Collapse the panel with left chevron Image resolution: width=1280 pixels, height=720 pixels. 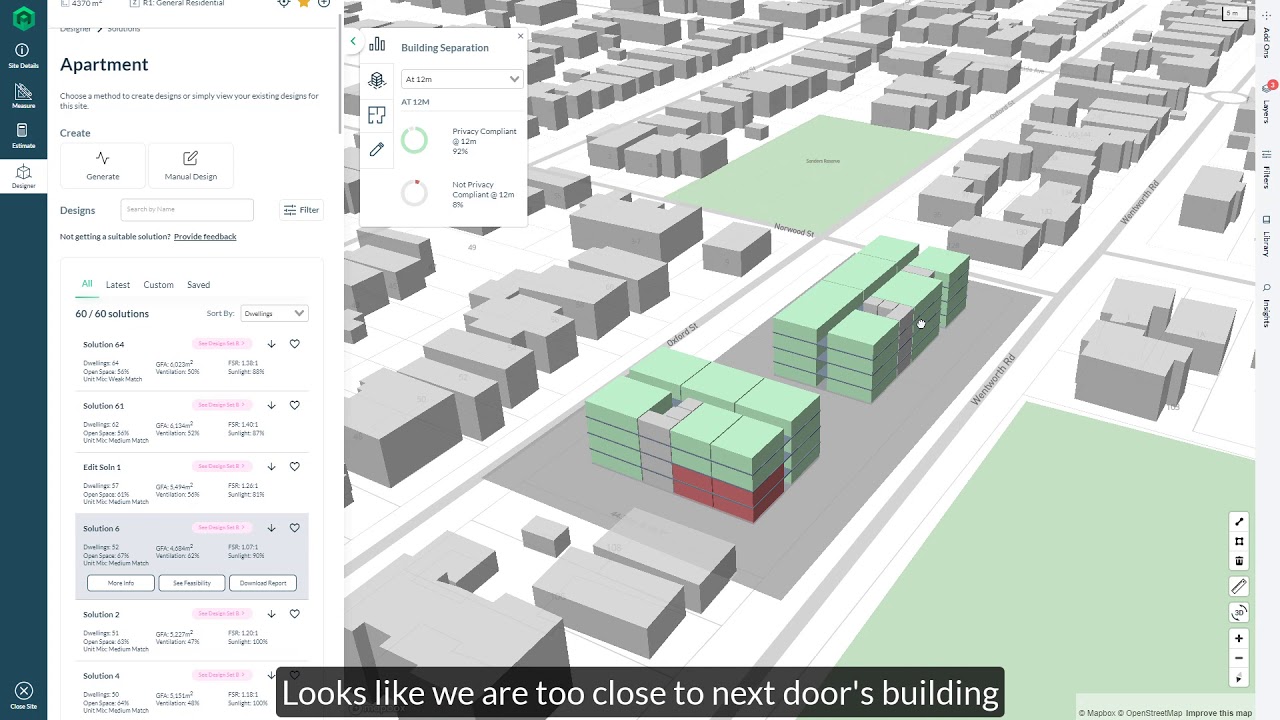pyautogui.click(x=352, y=41)
